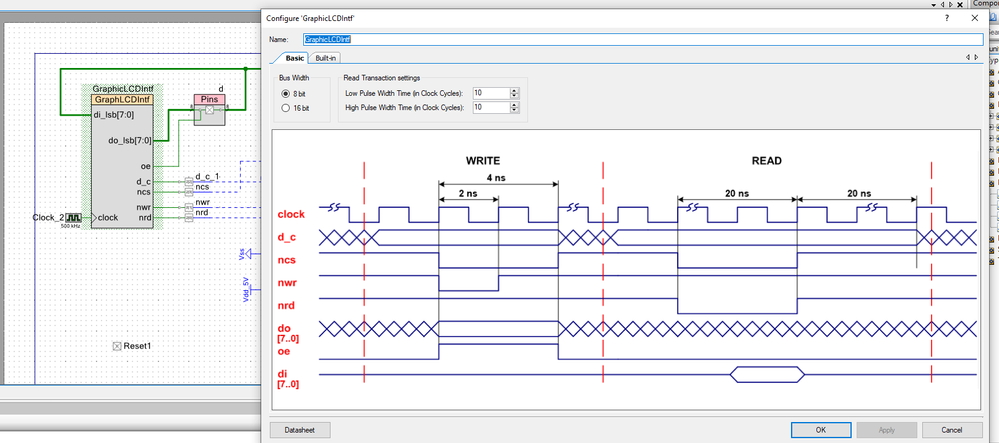Decrease Low Pulse Width Time value
Viewport: 999px width, 443px height.
click(x=515, y=96)
